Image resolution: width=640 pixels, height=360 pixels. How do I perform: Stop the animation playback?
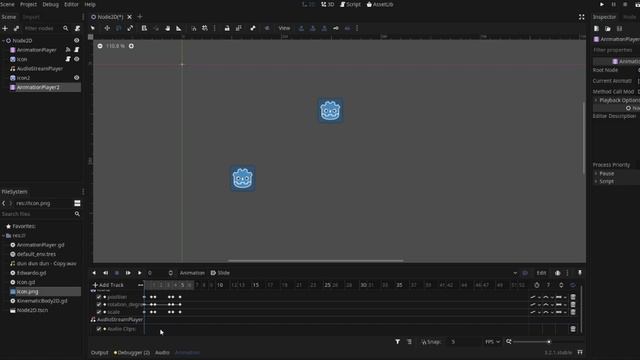tap(117, 273)
